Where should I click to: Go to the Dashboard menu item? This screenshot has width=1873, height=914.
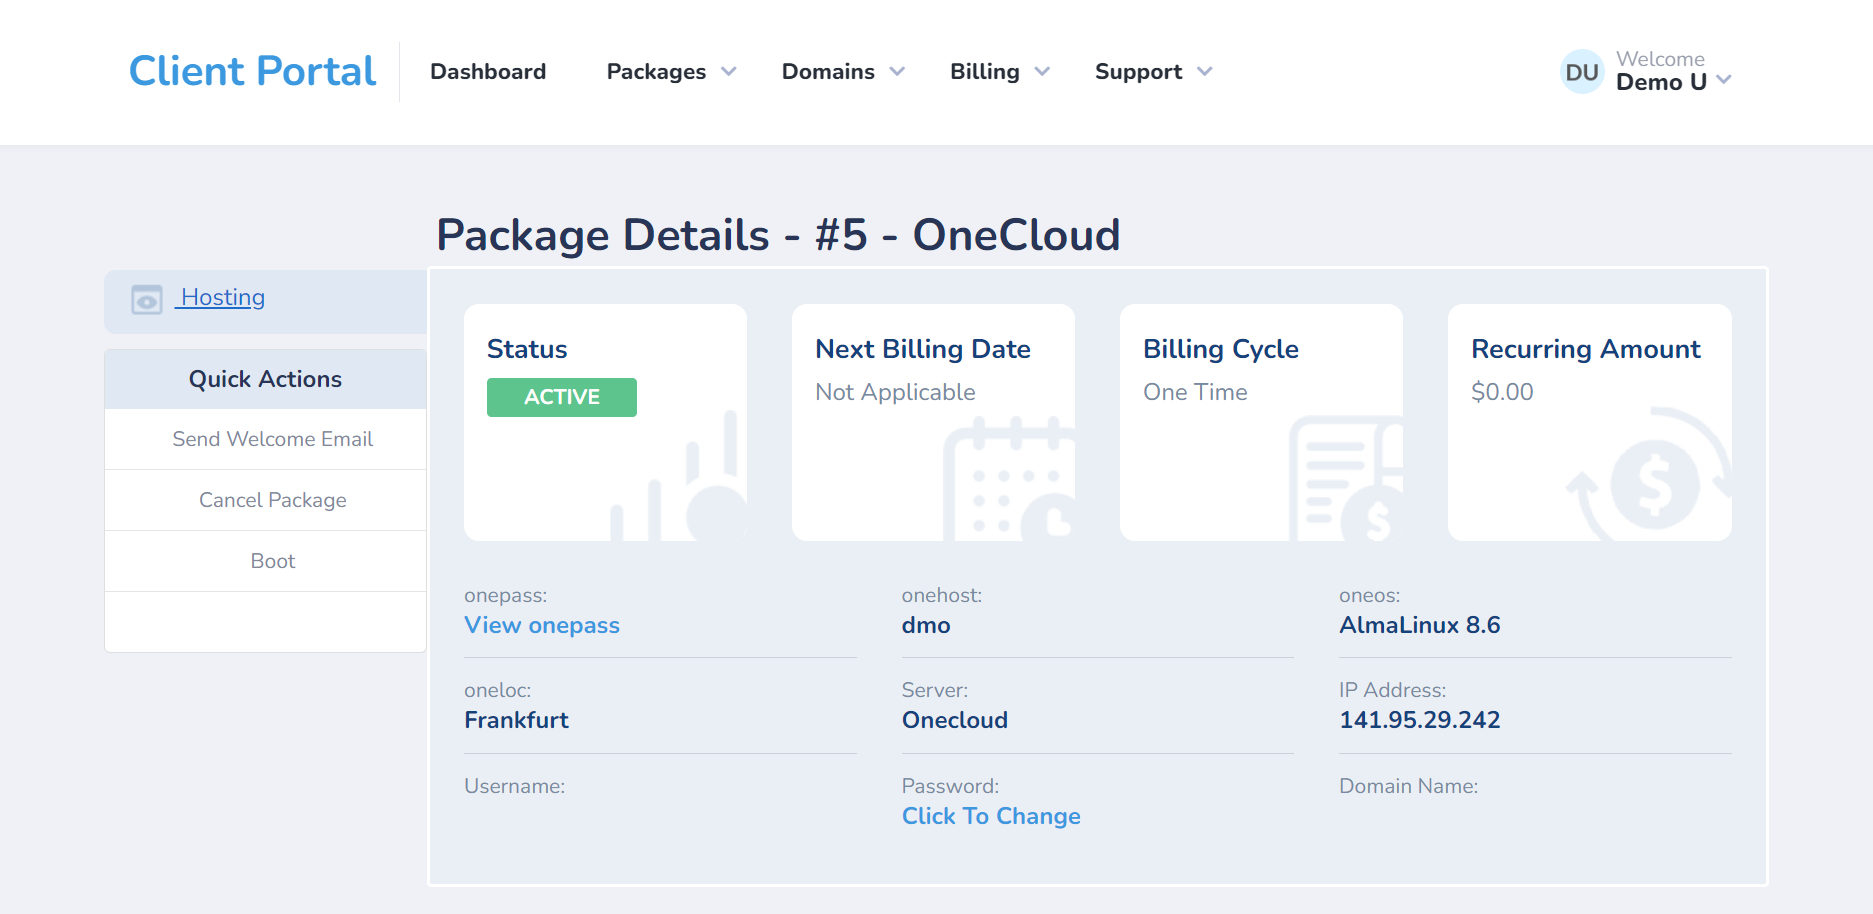(x=488, y=71)
